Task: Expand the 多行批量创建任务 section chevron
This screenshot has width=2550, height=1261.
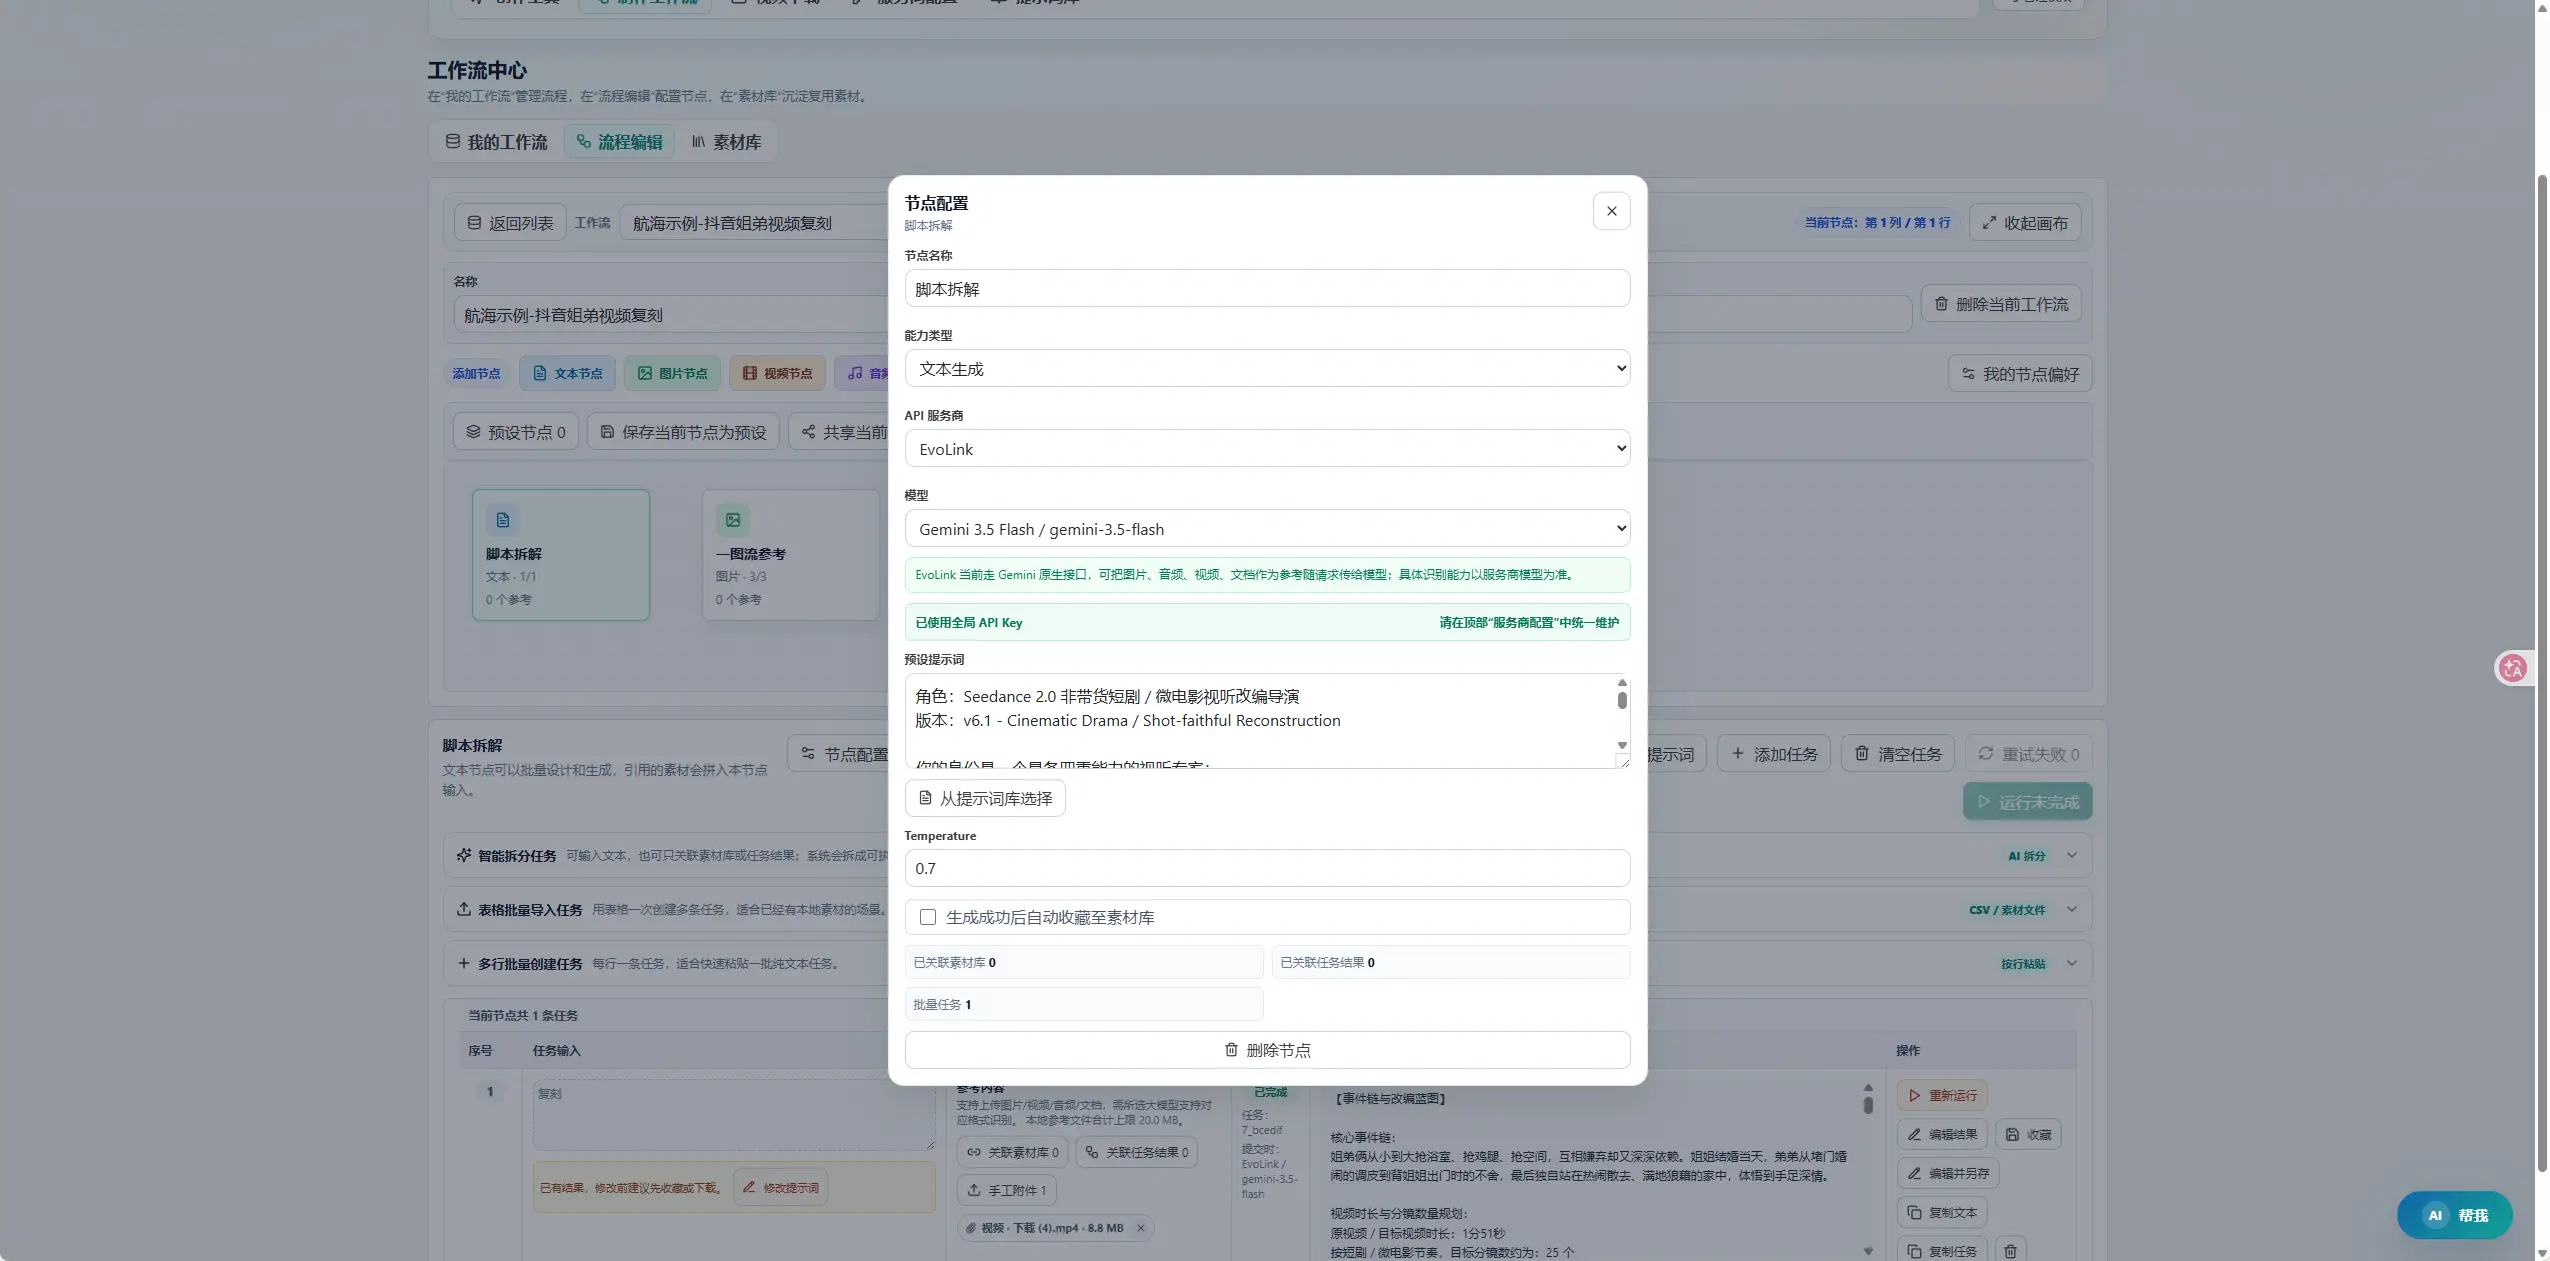Action: click(x=2072, y=963)
